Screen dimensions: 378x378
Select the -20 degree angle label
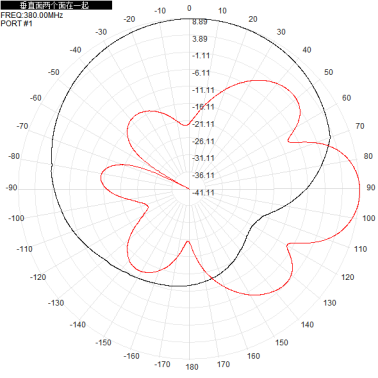[129, 19]
